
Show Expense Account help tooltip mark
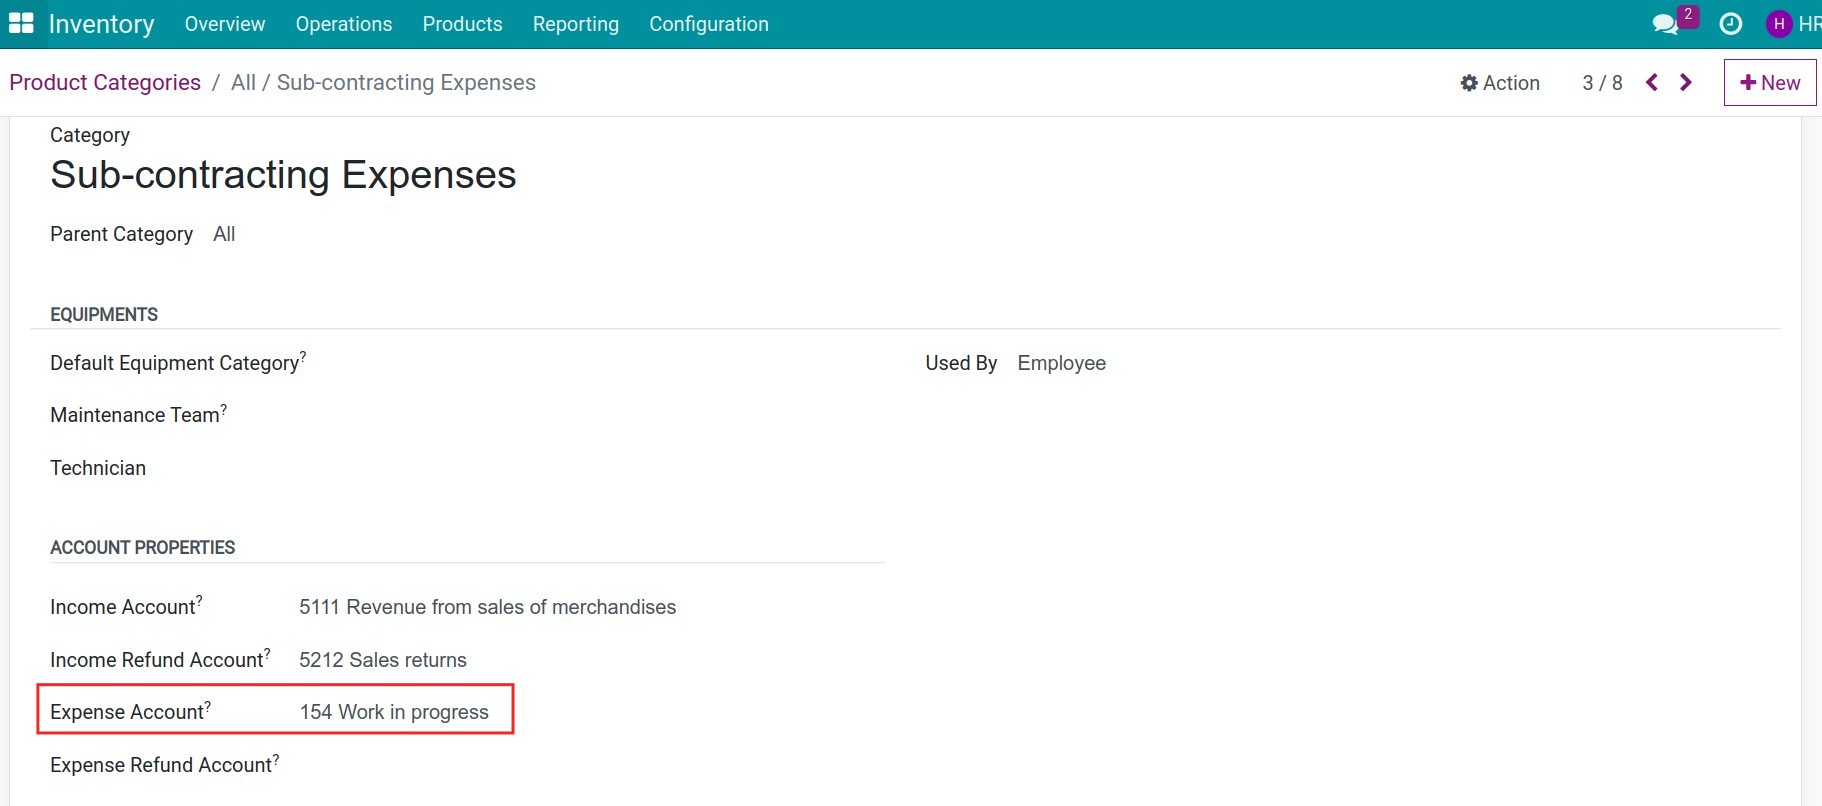tap(208, 705)
